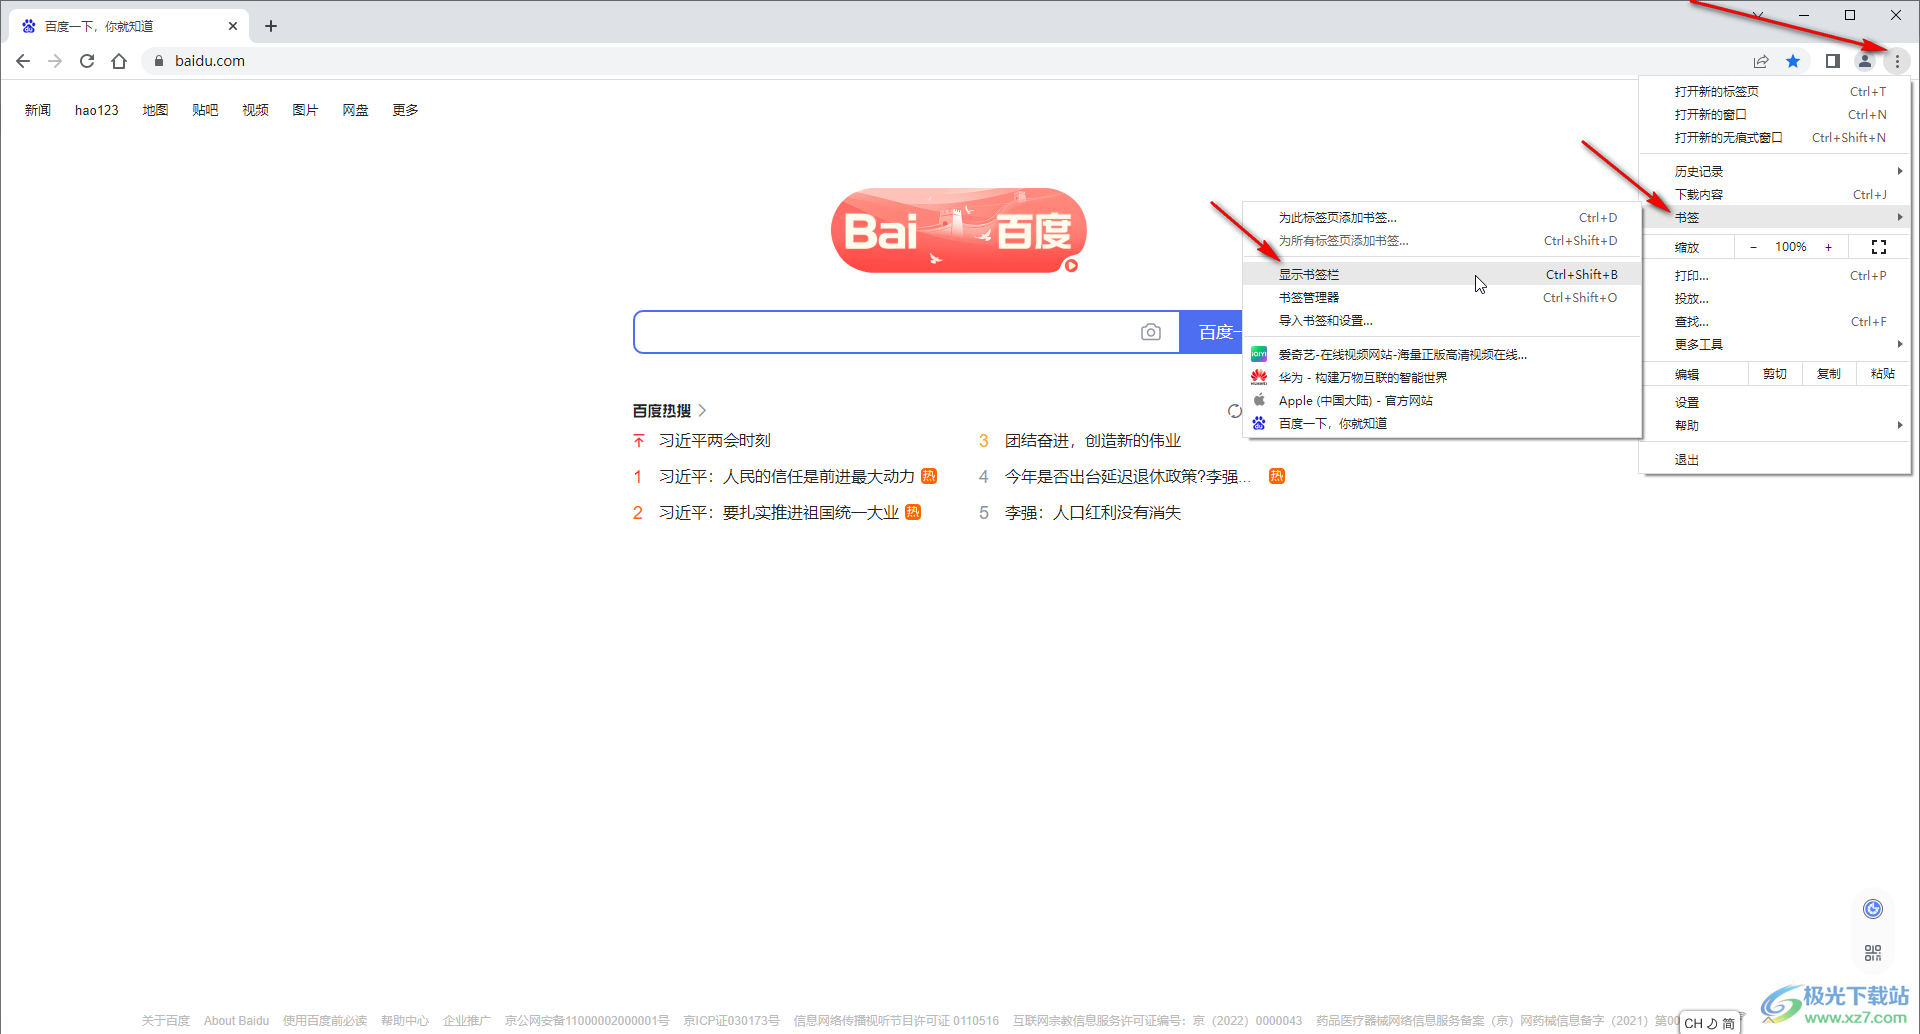Choose 为此标签页添加书签 in submenu

point(1442,217)
